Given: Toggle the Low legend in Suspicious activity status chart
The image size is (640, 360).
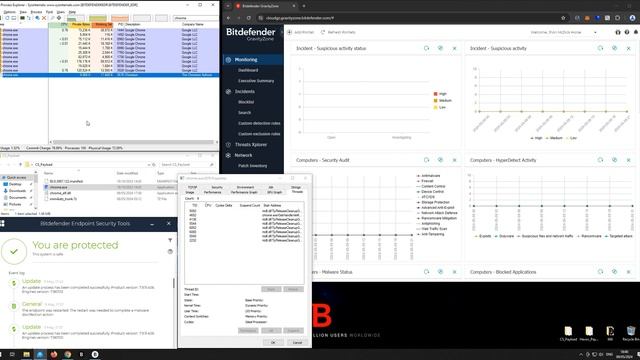Looking at the screenshot, I should coord(440,107).
